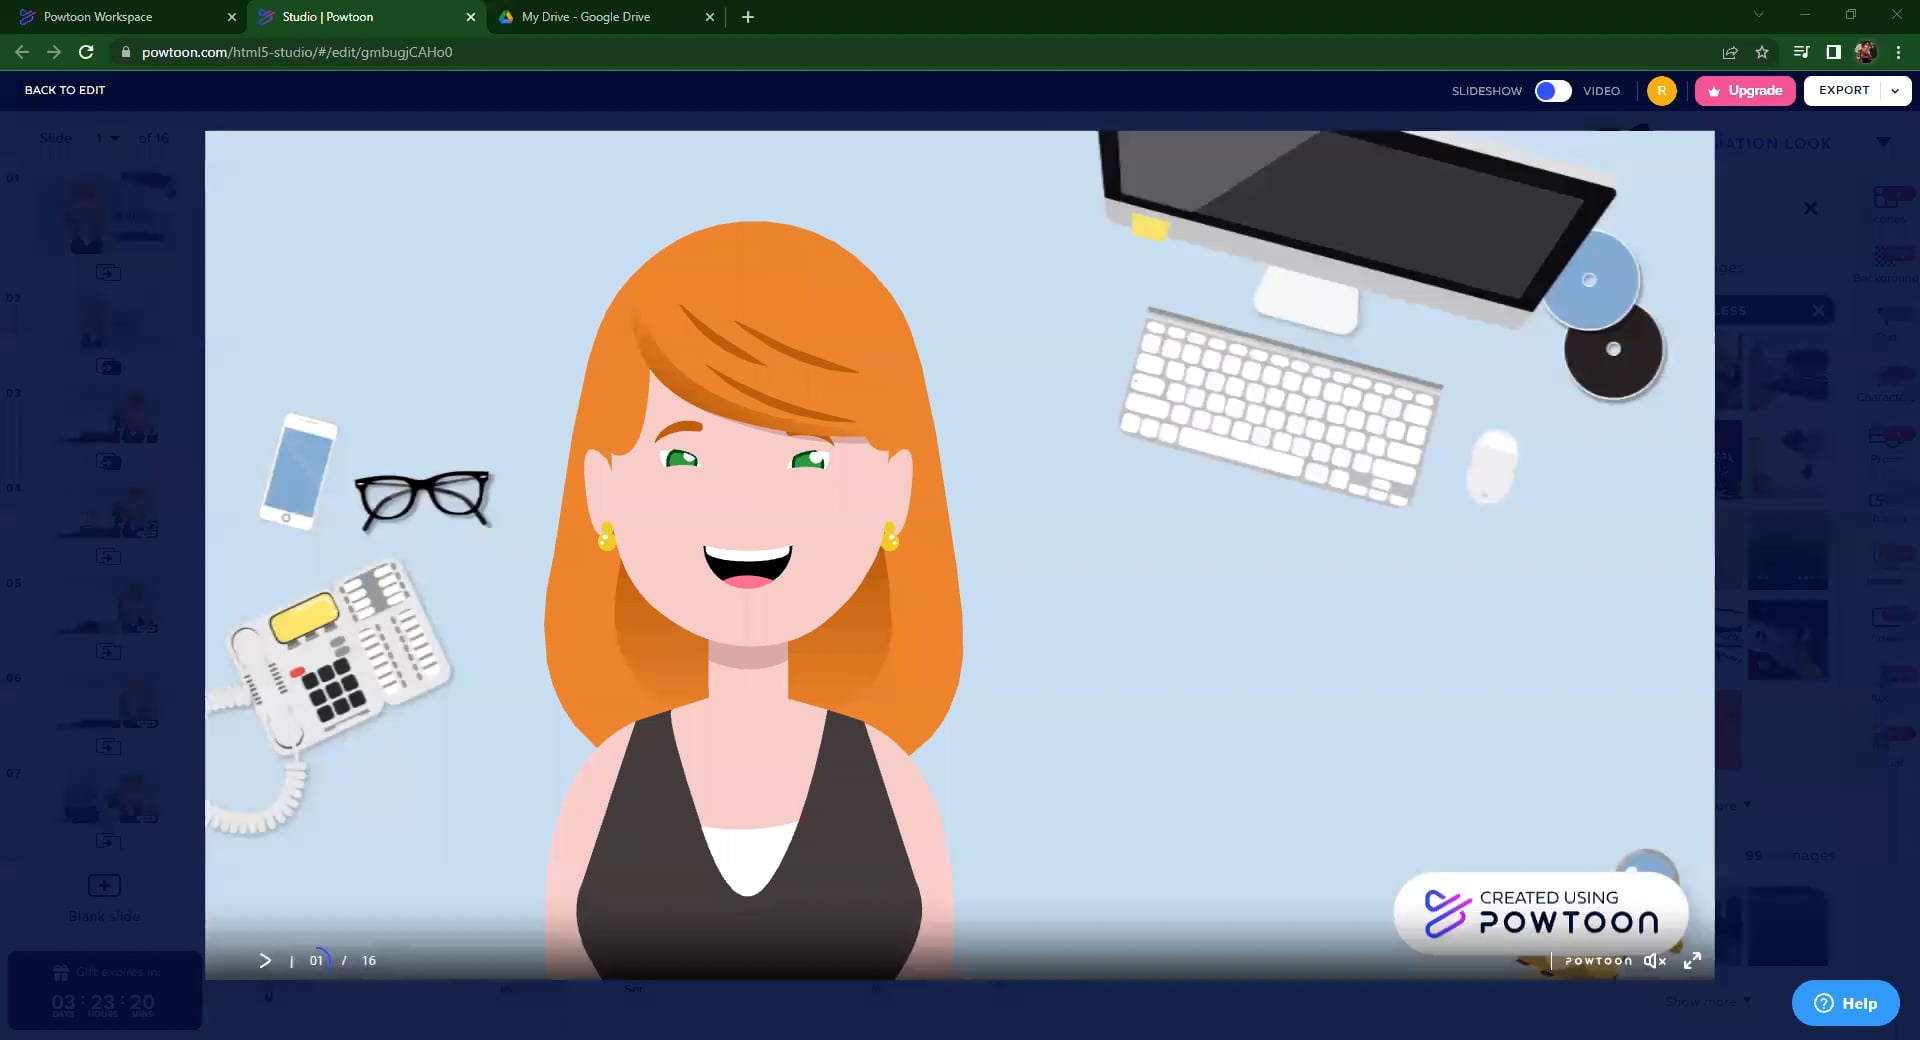Share this page from address bar

click(x=1730, y=52)
